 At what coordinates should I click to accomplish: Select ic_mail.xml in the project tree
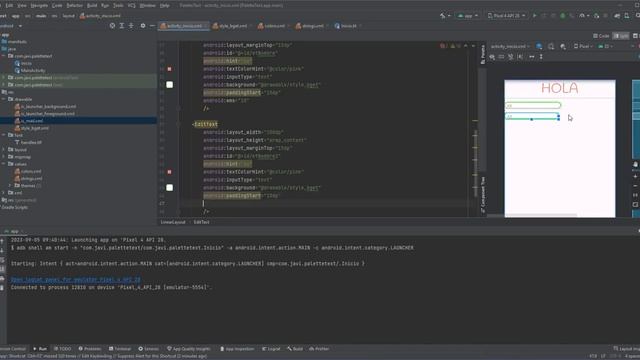tap(32, 121)
